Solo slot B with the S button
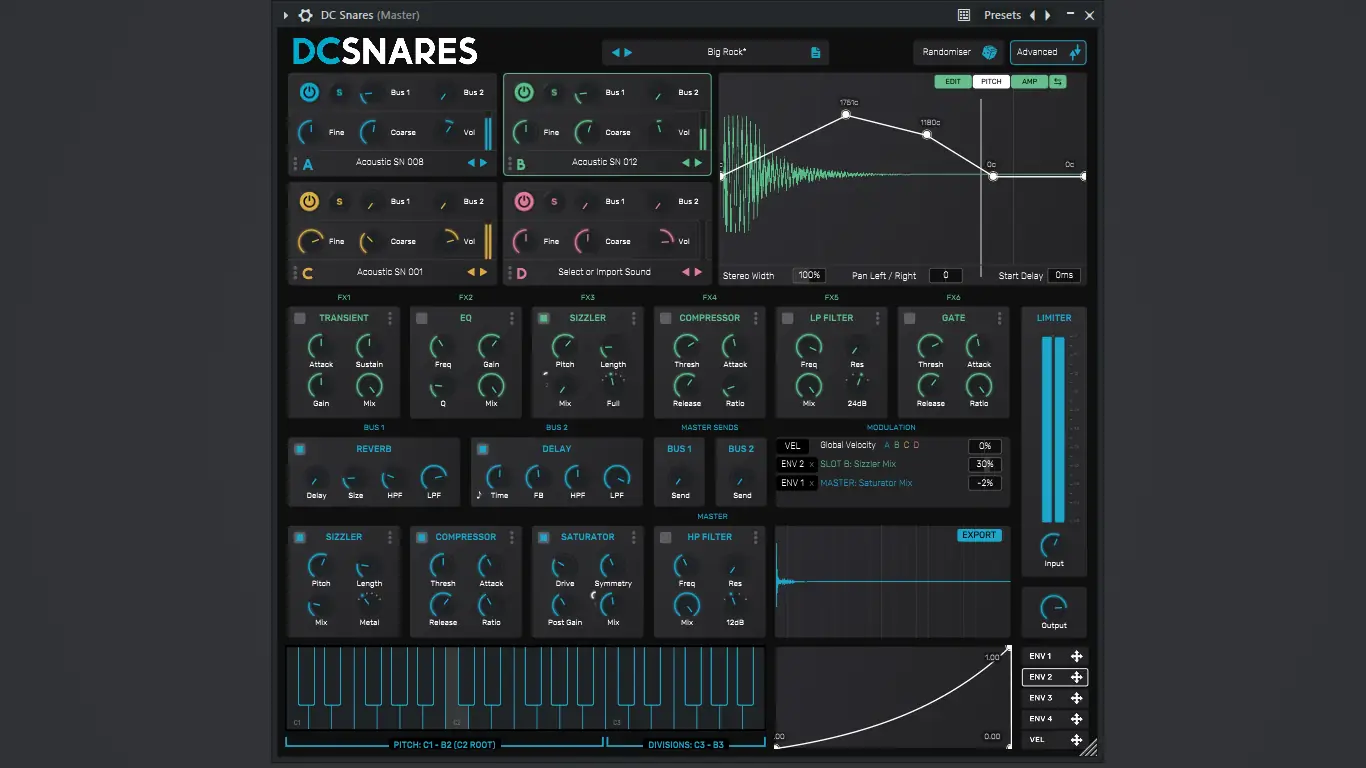 pos(554,93)
